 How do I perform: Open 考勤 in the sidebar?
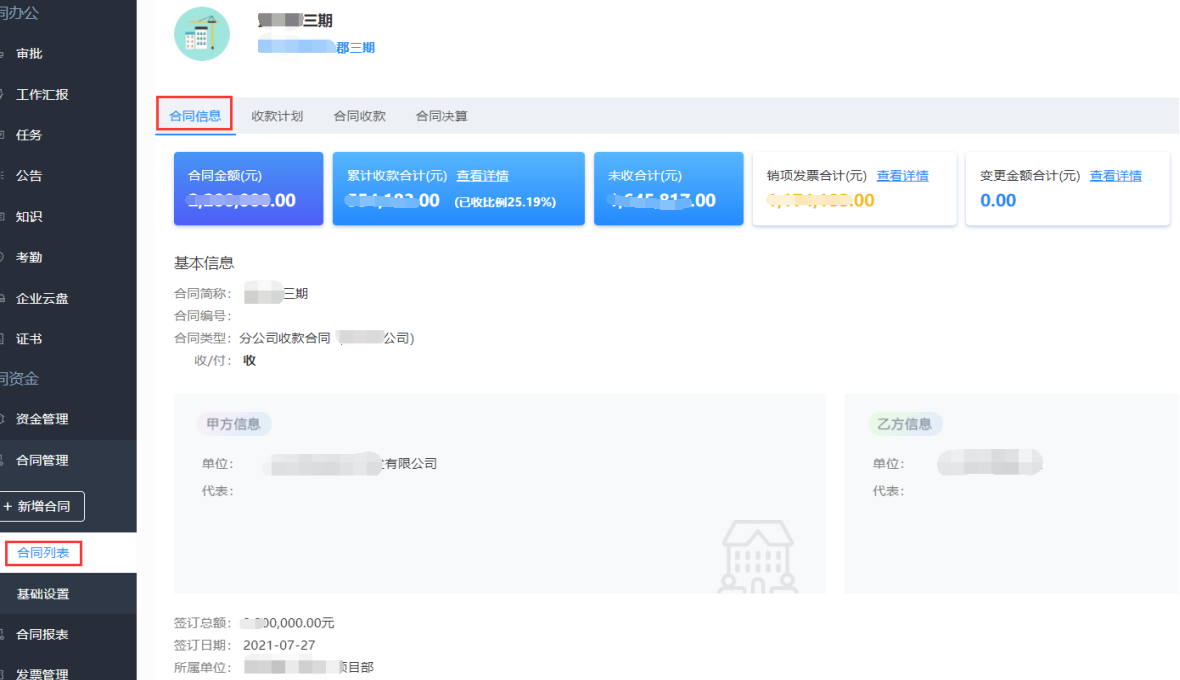[29, 258]
